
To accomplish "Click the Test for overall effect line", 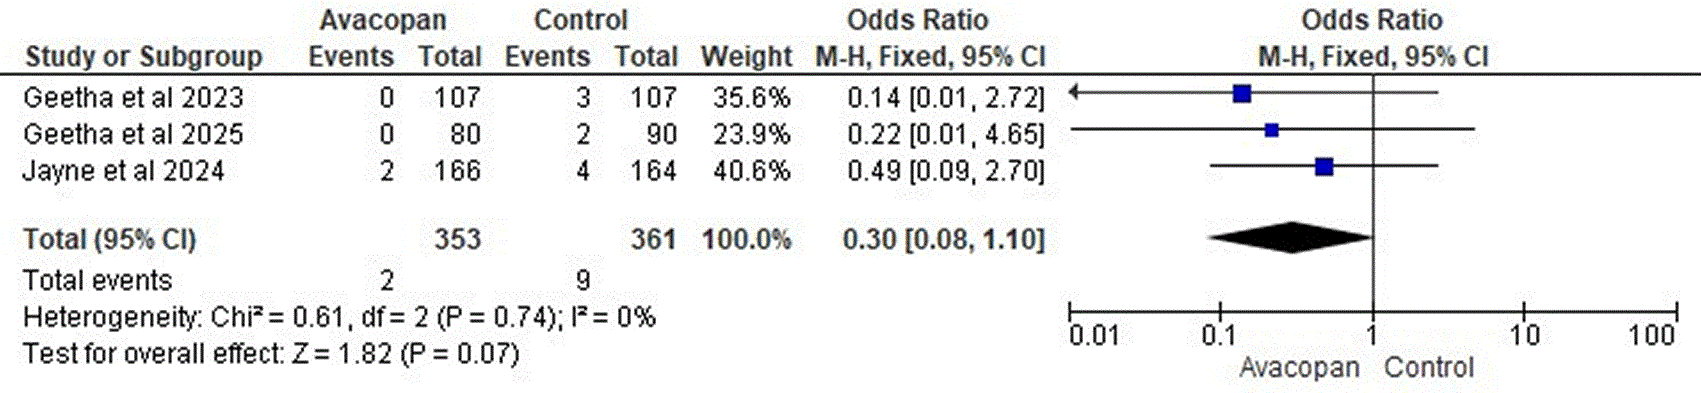I will (271, 353).
